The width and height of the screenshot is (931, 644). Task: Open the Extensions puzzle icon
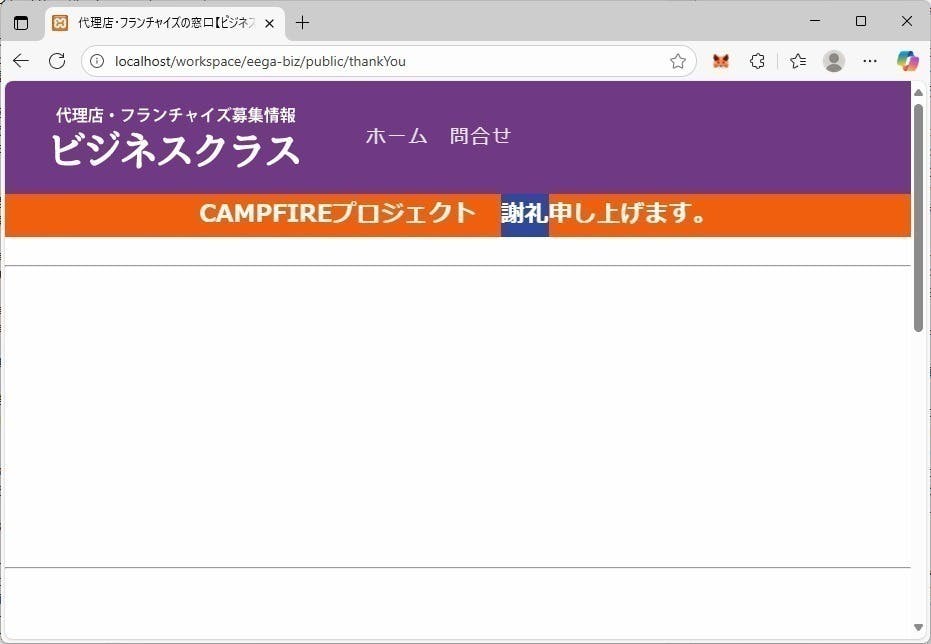pyautogui.click(x=757, y=61)
